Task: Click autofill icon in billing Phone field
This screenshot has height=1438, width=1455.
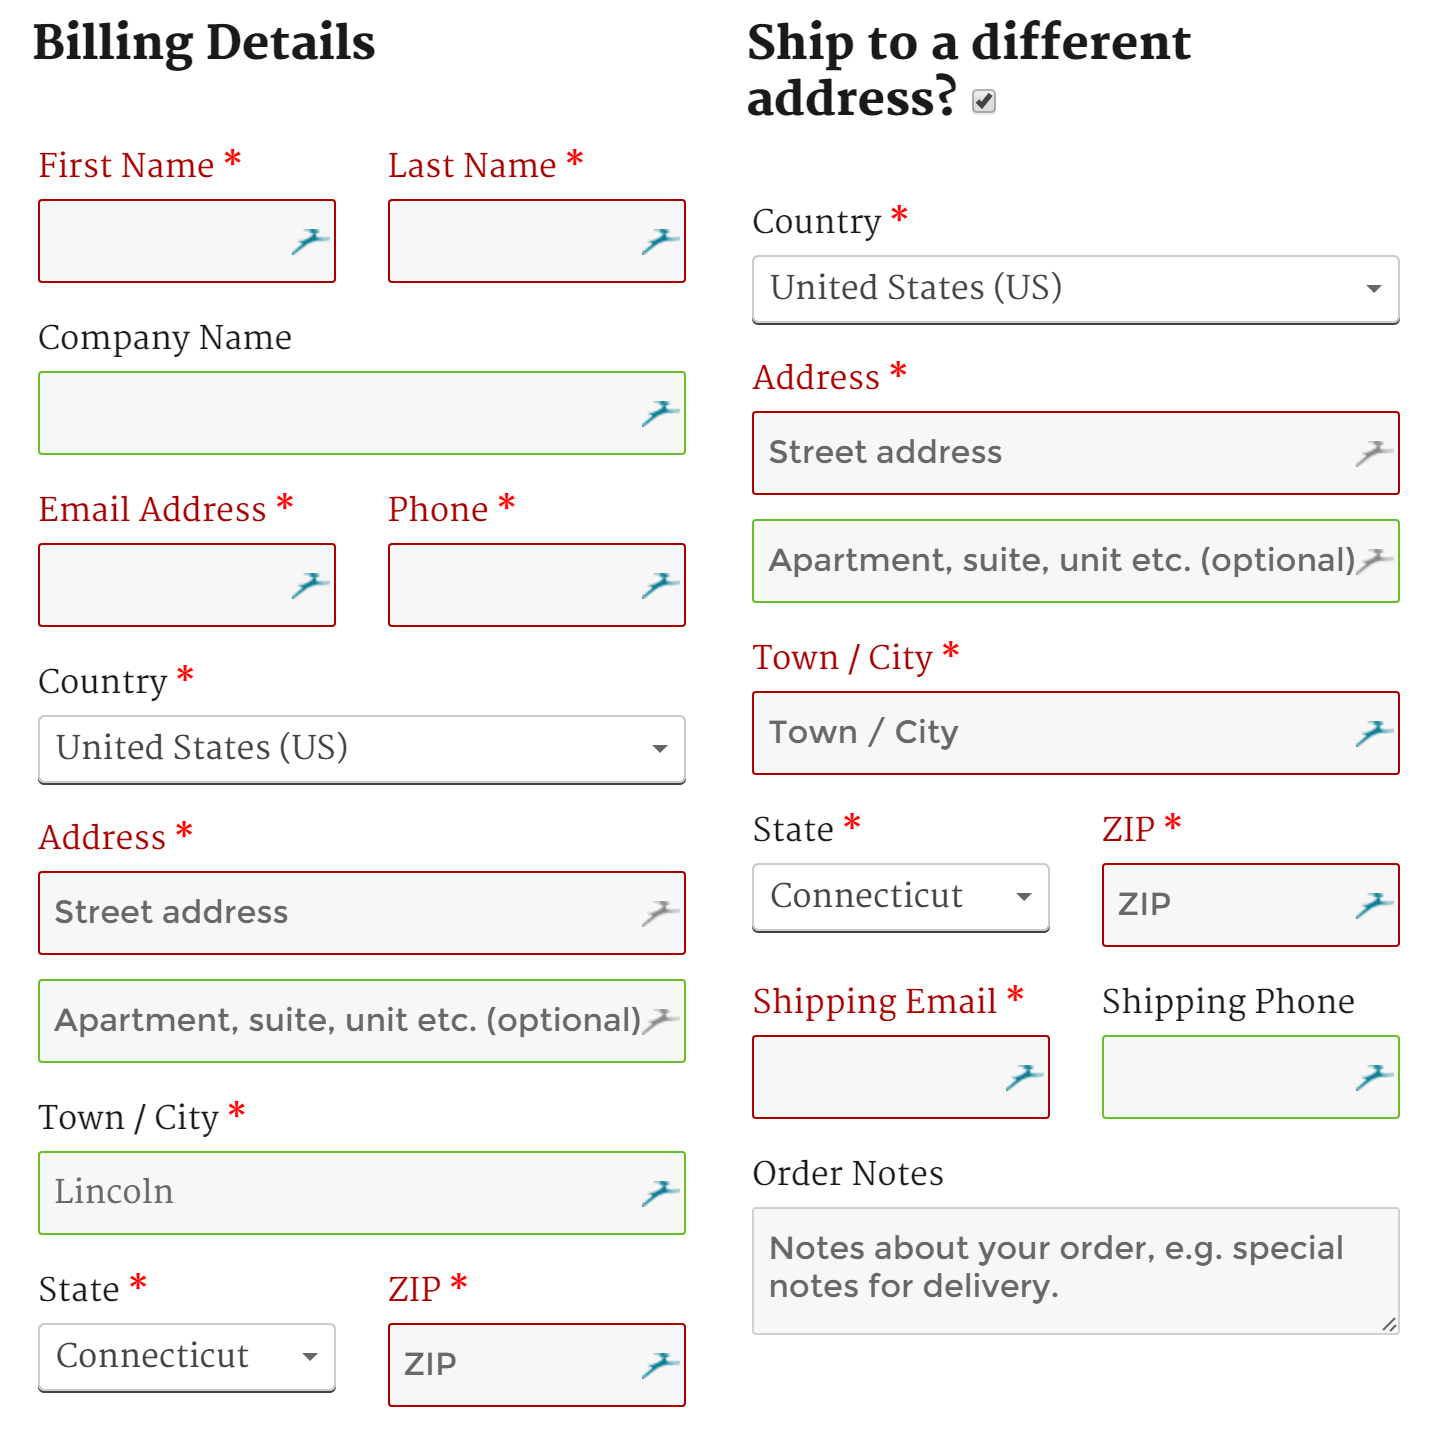Action: pos(660,585)
